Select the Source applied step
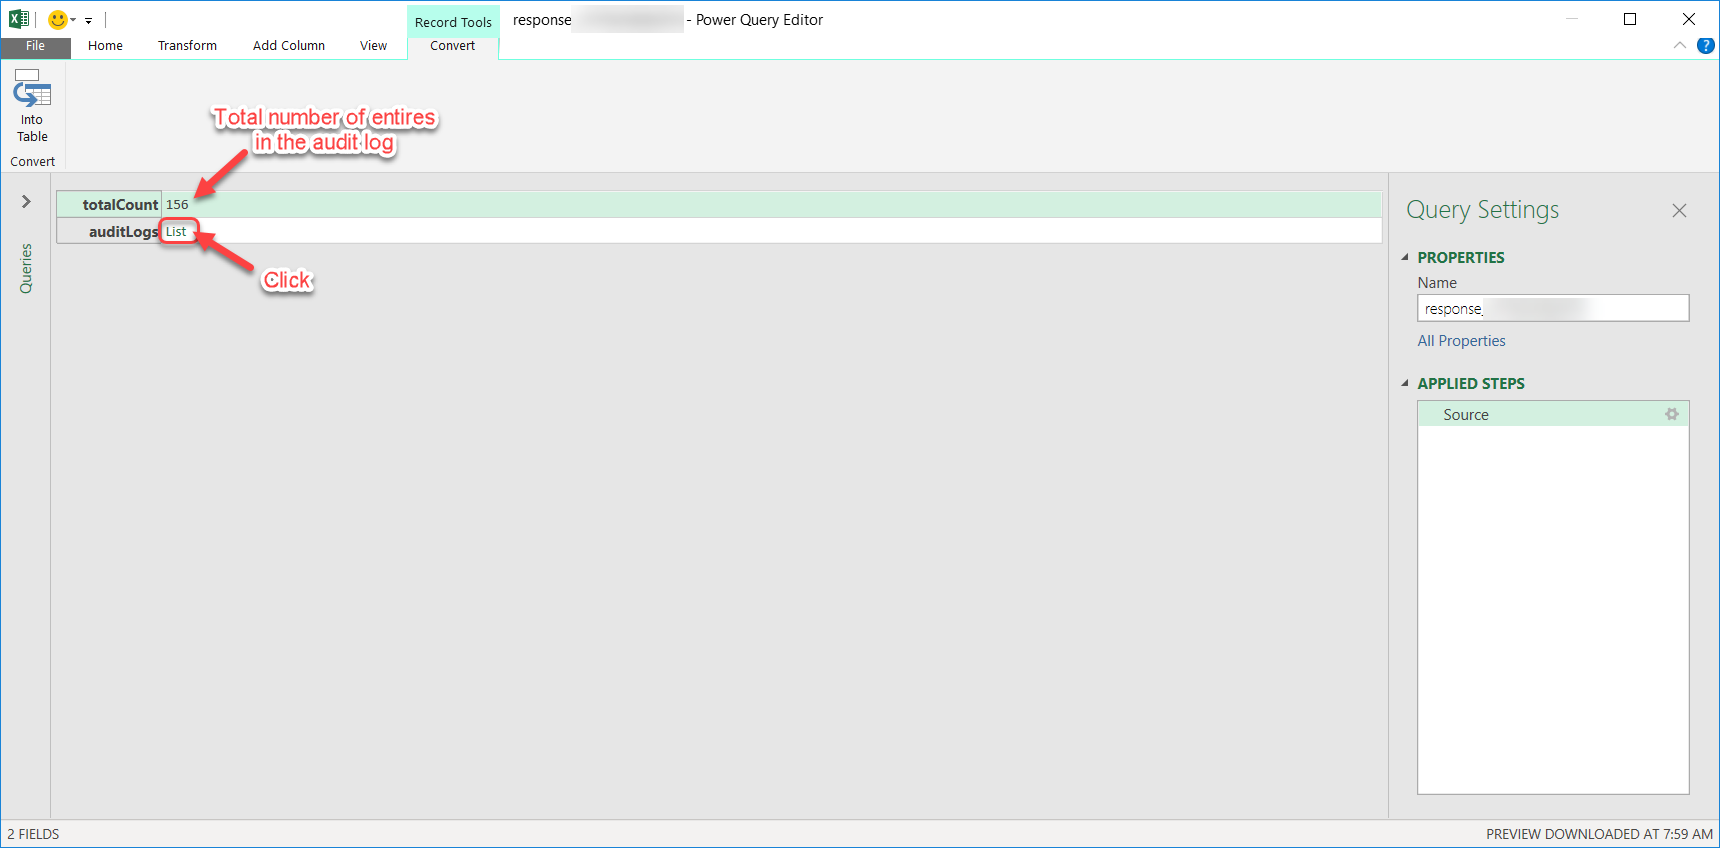1720x848 pixels. pyautogui.click(x=1466, y=414)
